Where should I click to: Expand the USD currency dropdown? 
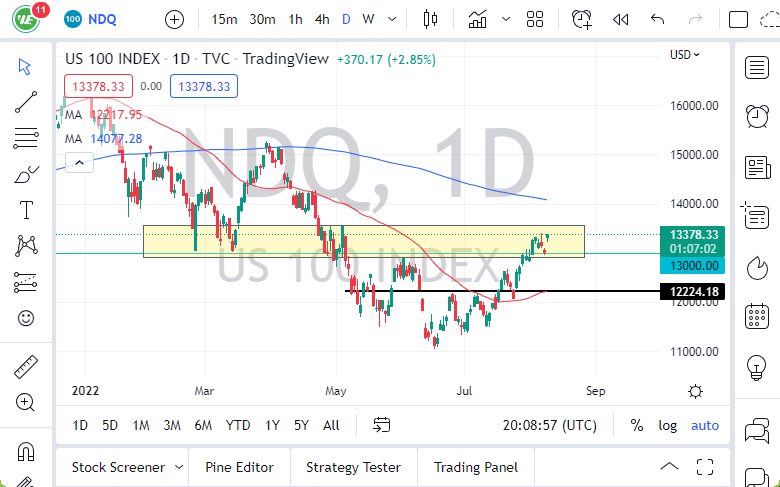tap(685, 55)
